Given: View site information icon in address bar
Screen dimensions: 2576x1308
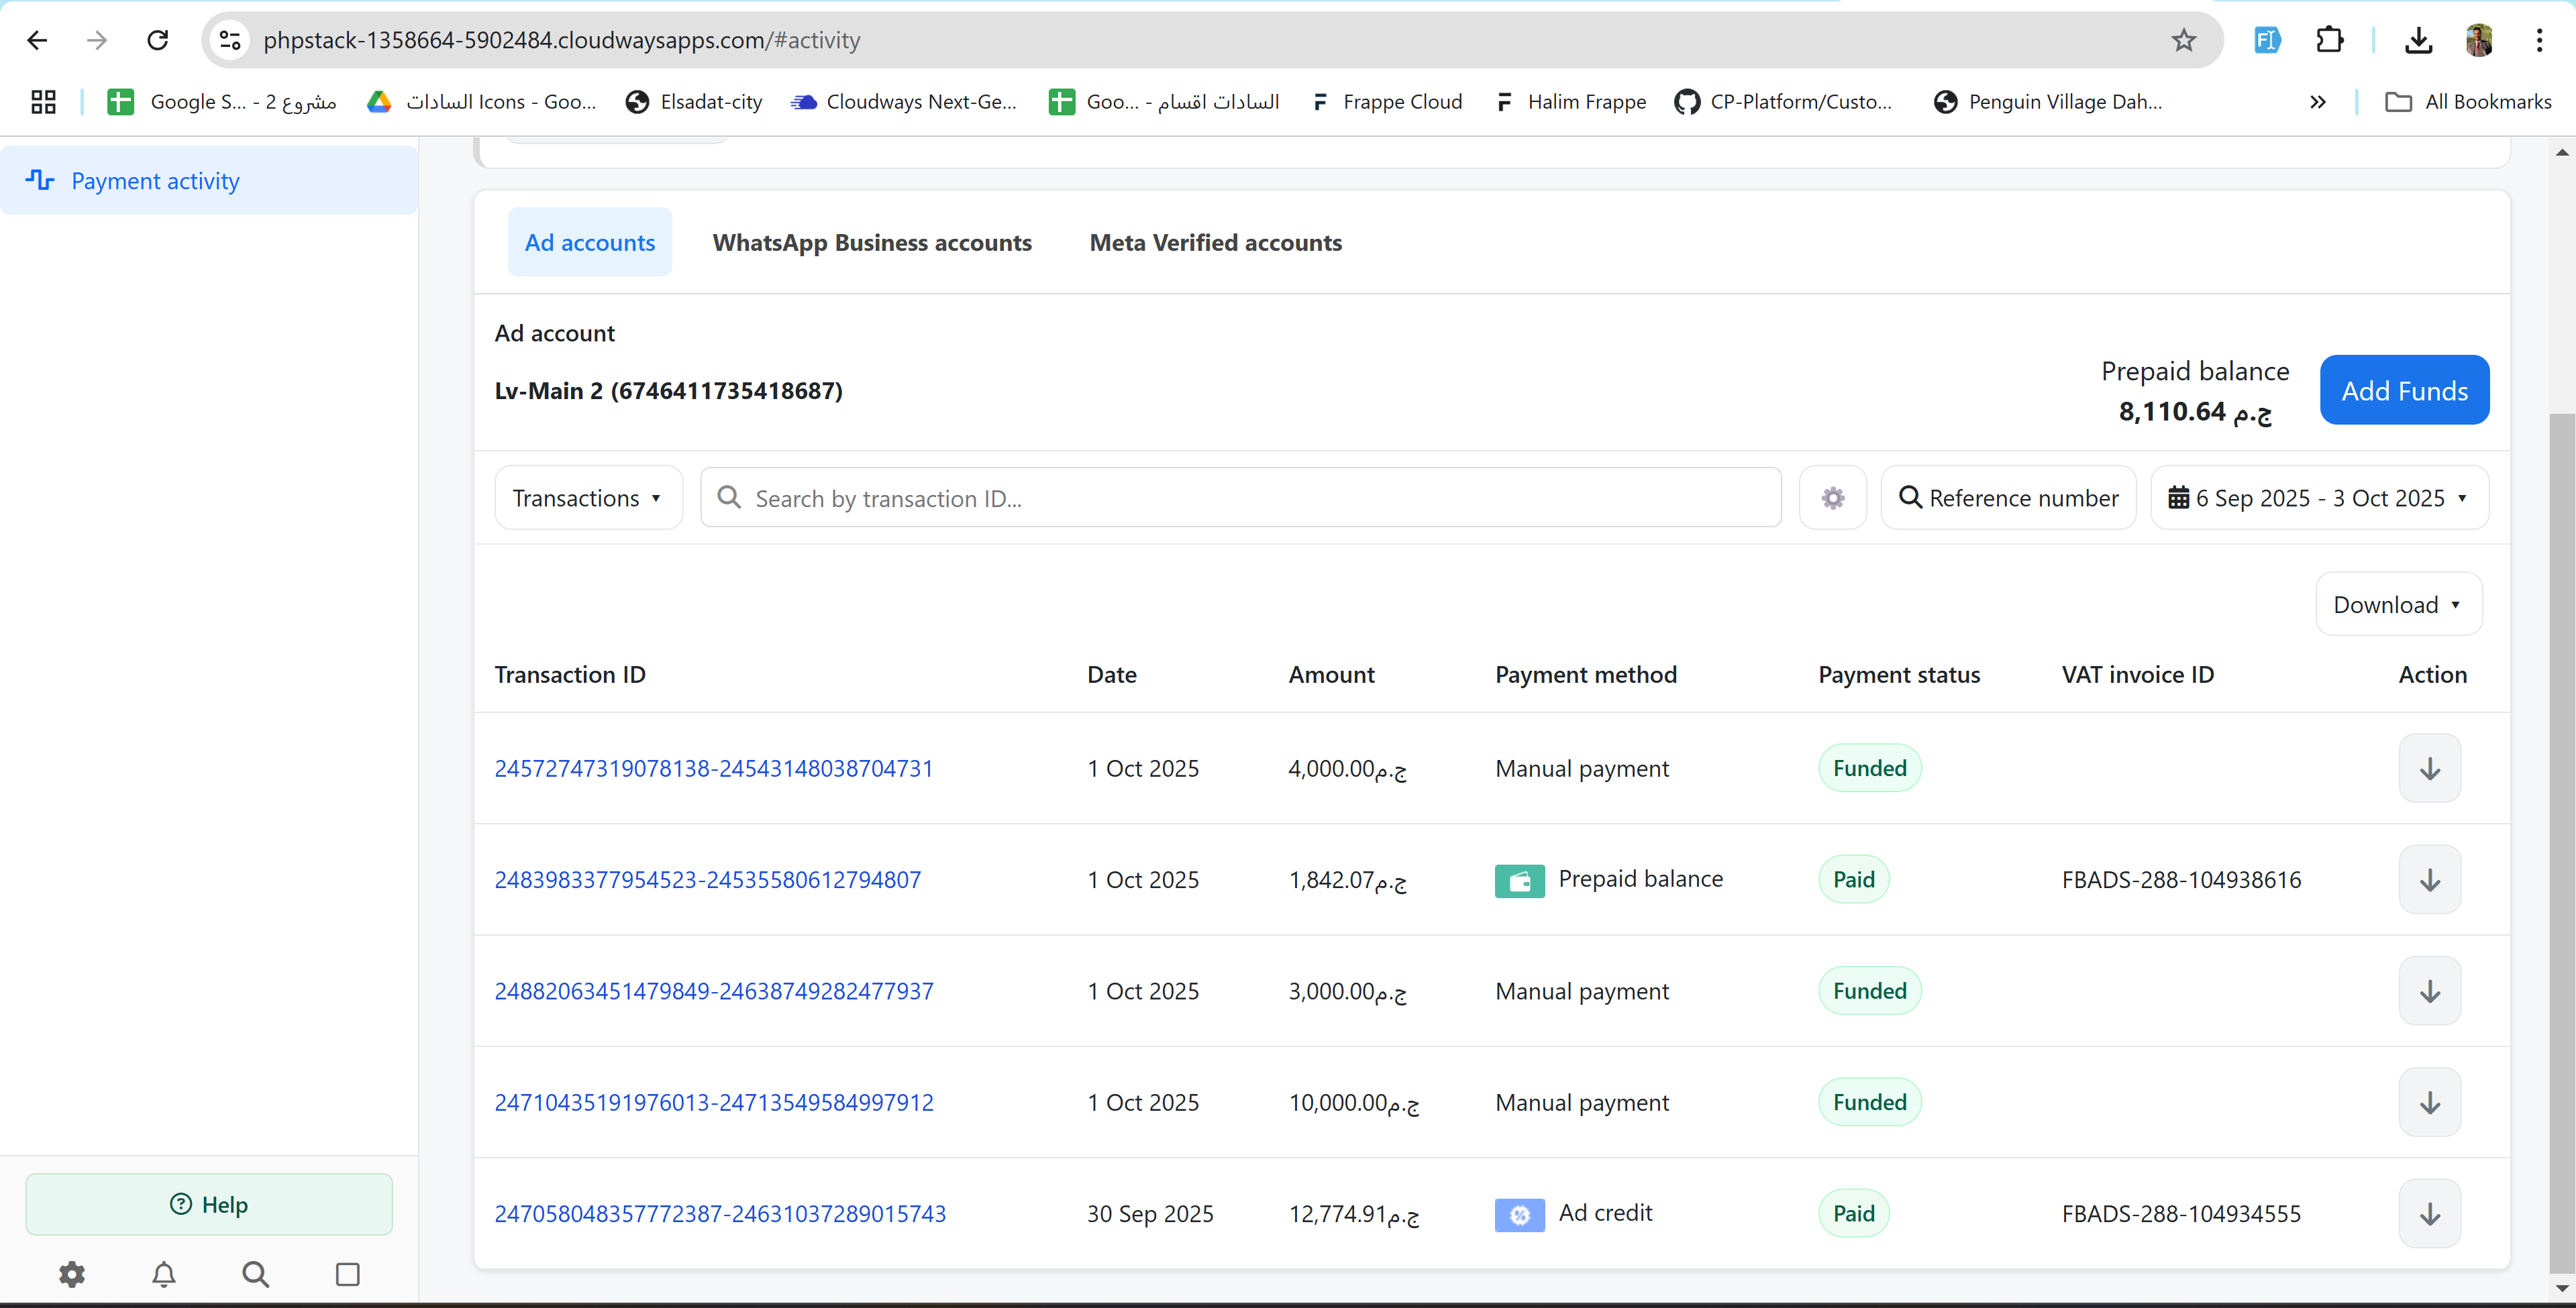Looking at the screenshot, I should [230, 40].
